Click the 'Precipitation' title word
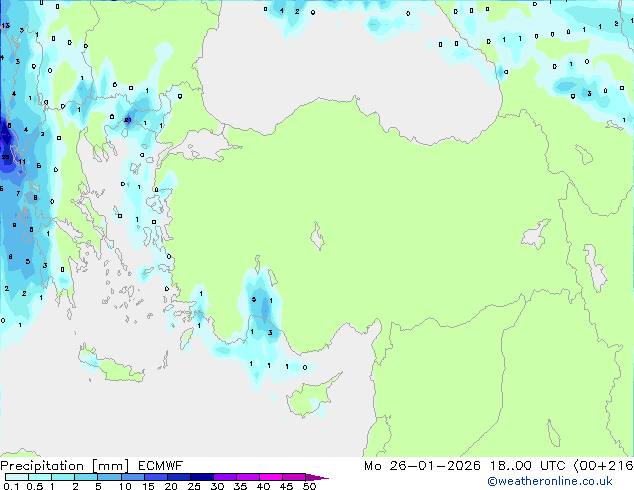This screenshot has height=490, width=634. click(42, 466)
